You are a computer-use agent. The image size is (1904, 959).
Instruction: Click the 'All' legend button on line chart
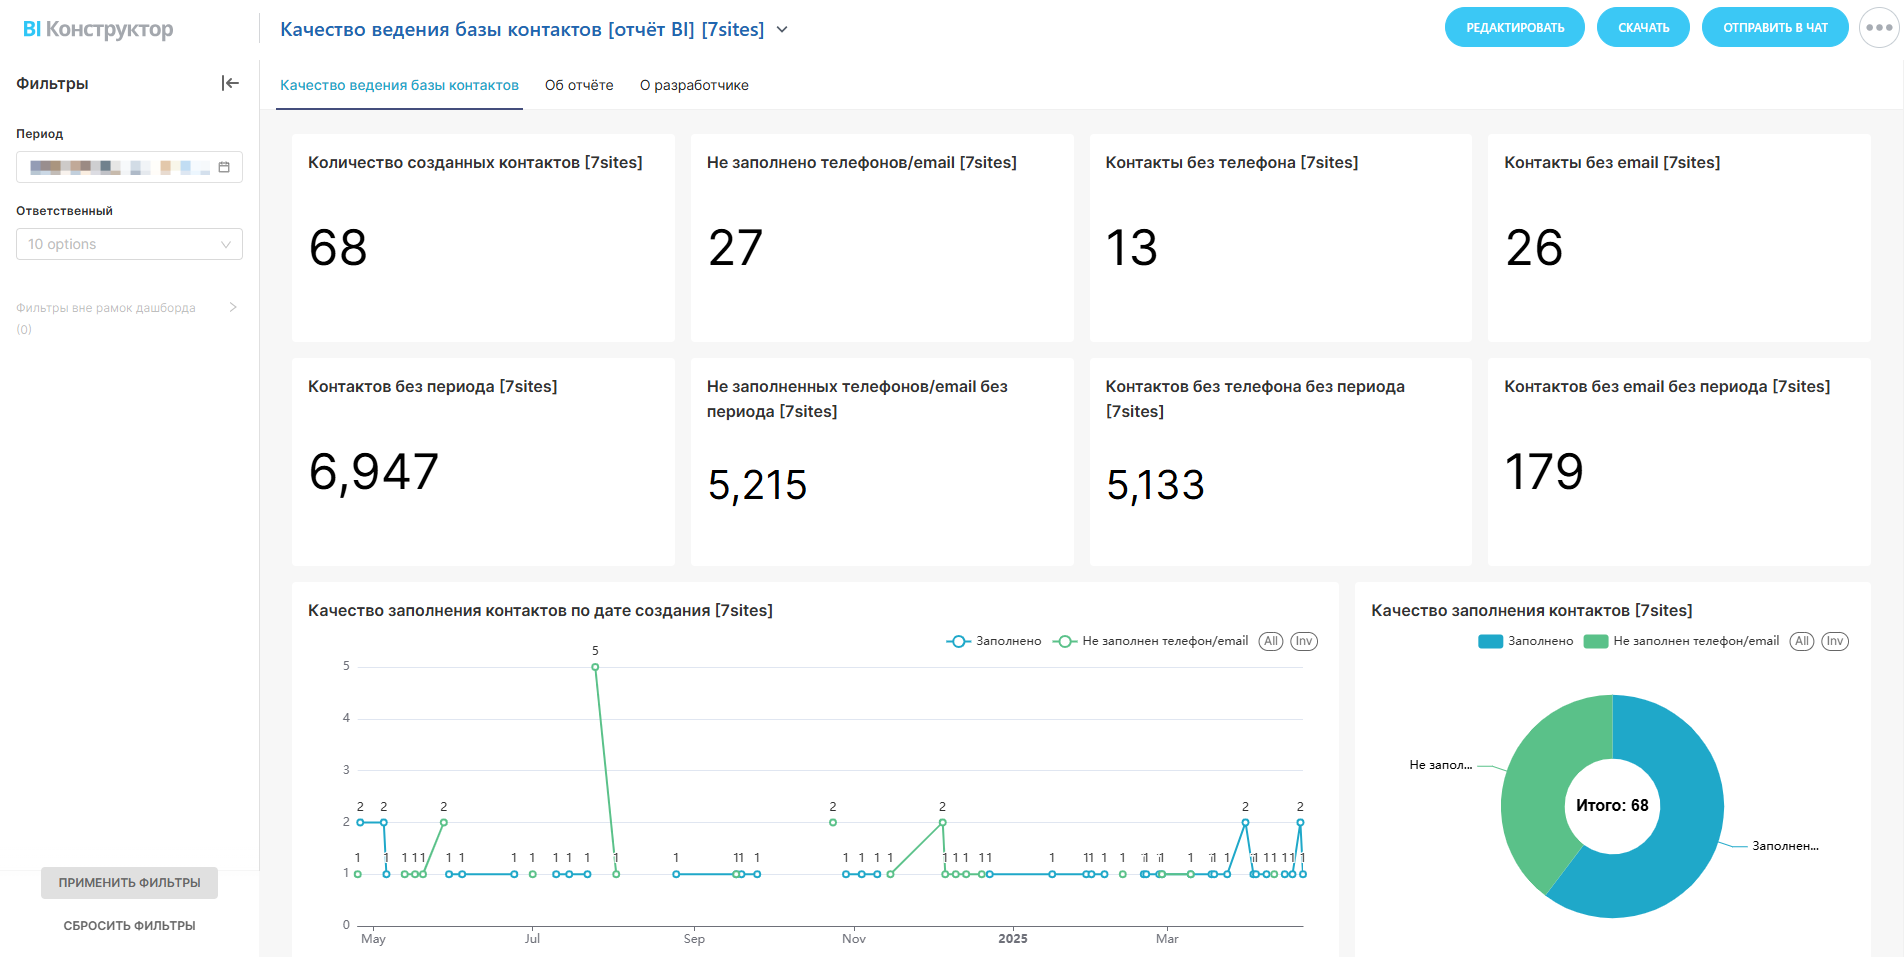click(1270, 641)
